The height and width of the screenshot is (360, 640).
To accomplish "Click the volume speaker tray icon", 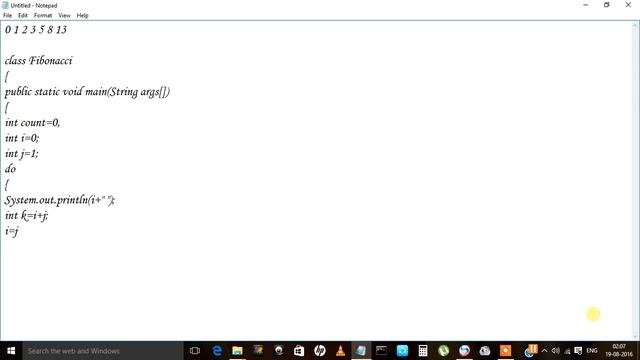I will pos(556,351).
